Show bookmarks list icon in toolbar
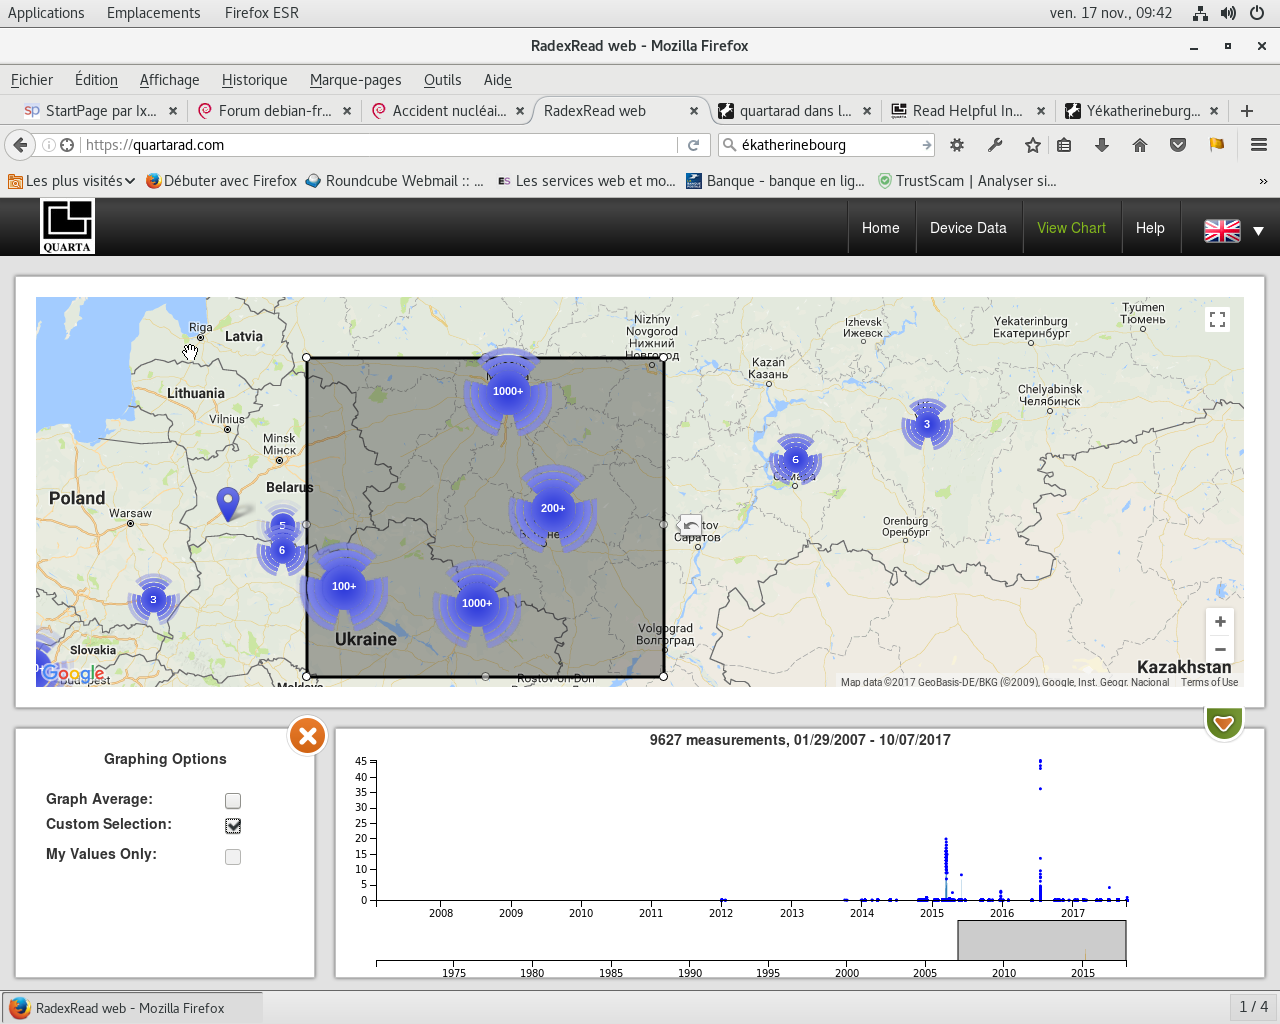Viewport: 1280px width, 1024px height. (1064, 145)
